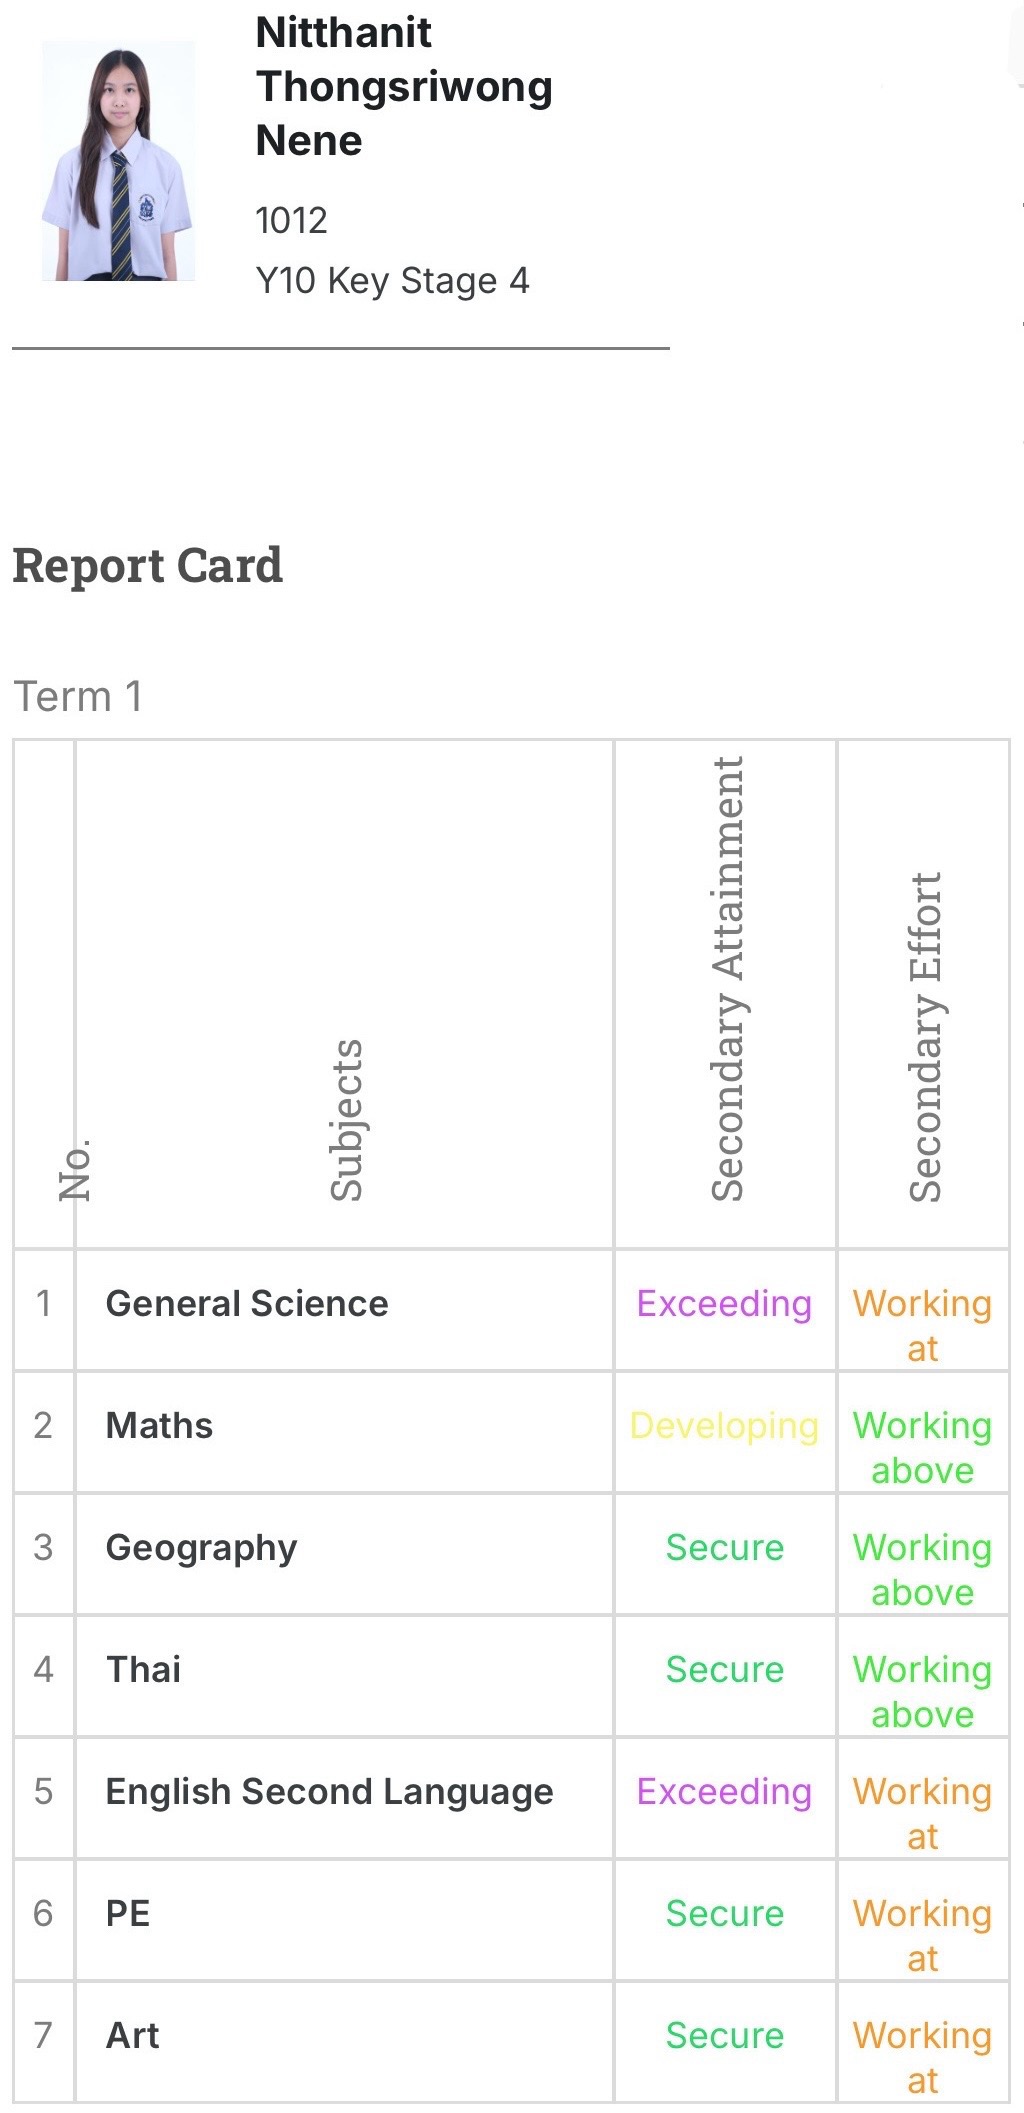Click Working at effort for PE
1024x2113 pixels.
pos(922,1936)
